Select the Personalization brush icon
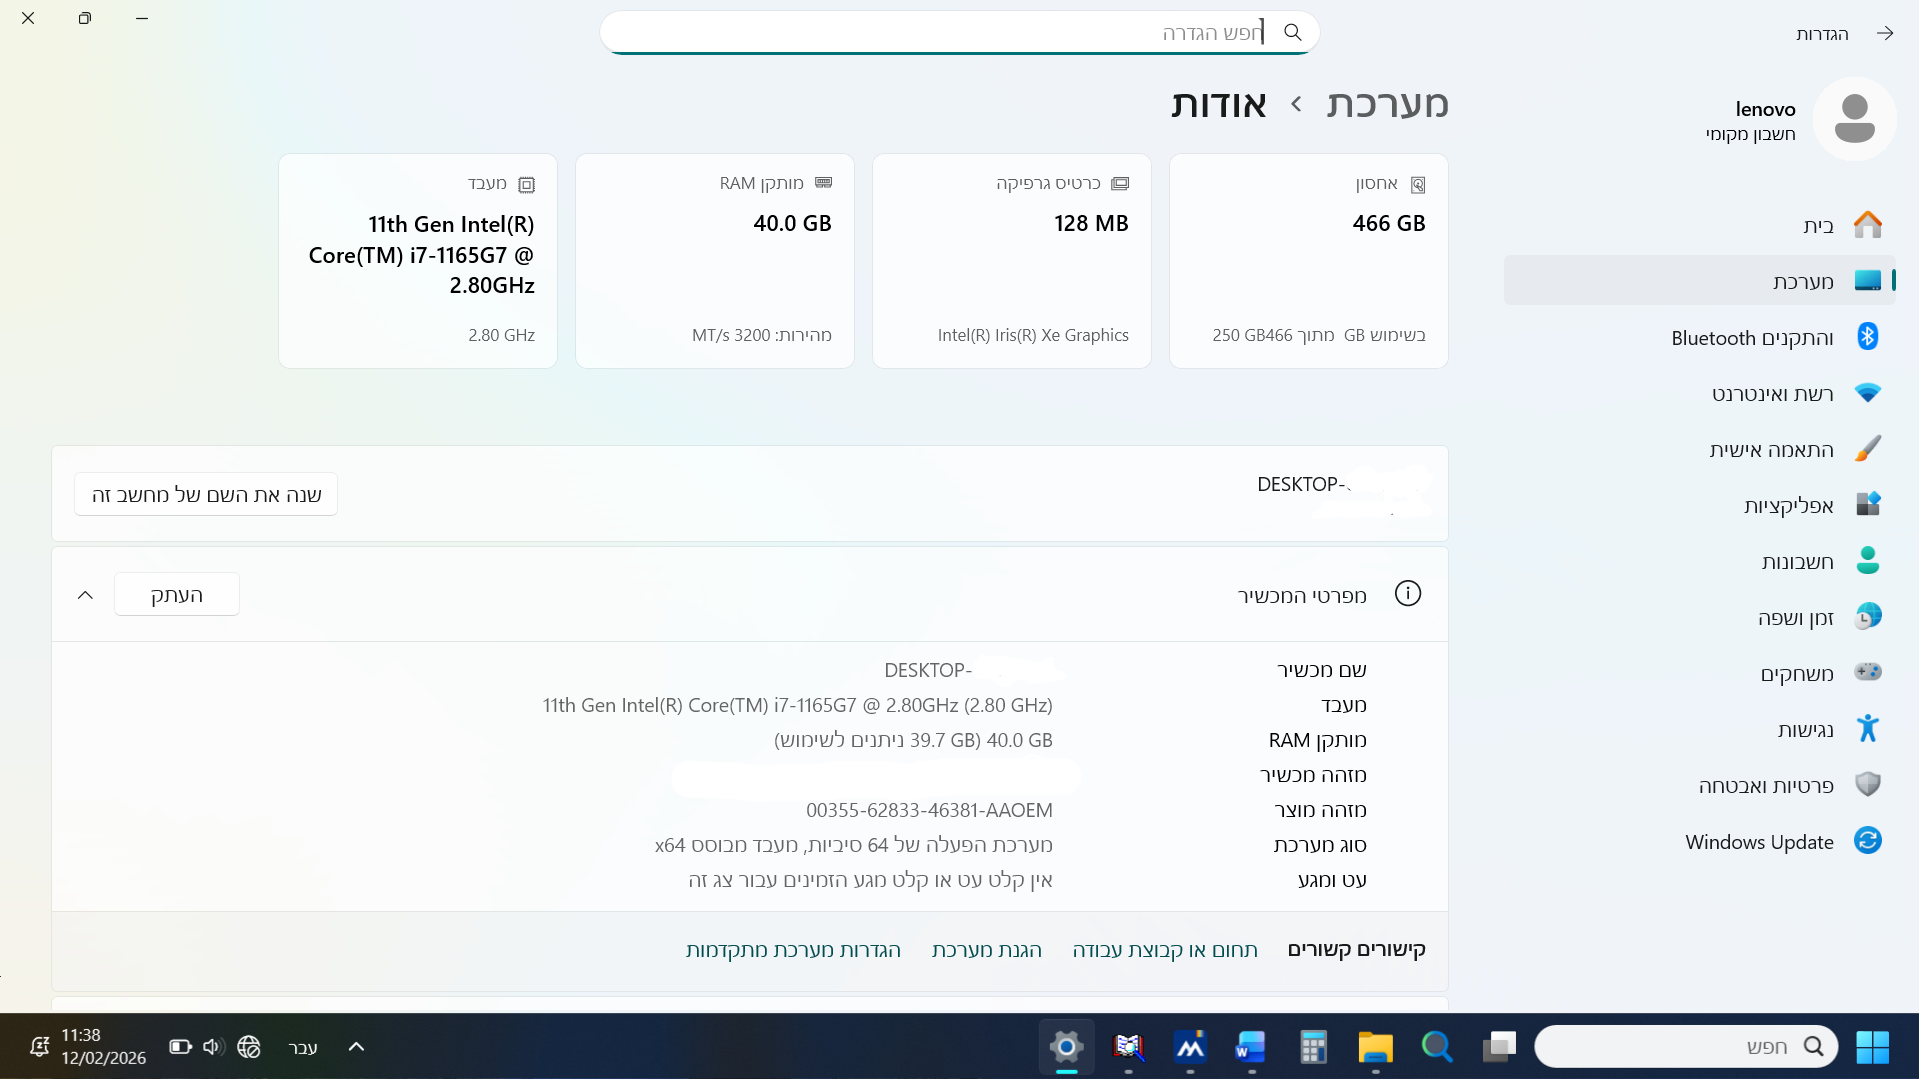 [x=1868, y=449]
